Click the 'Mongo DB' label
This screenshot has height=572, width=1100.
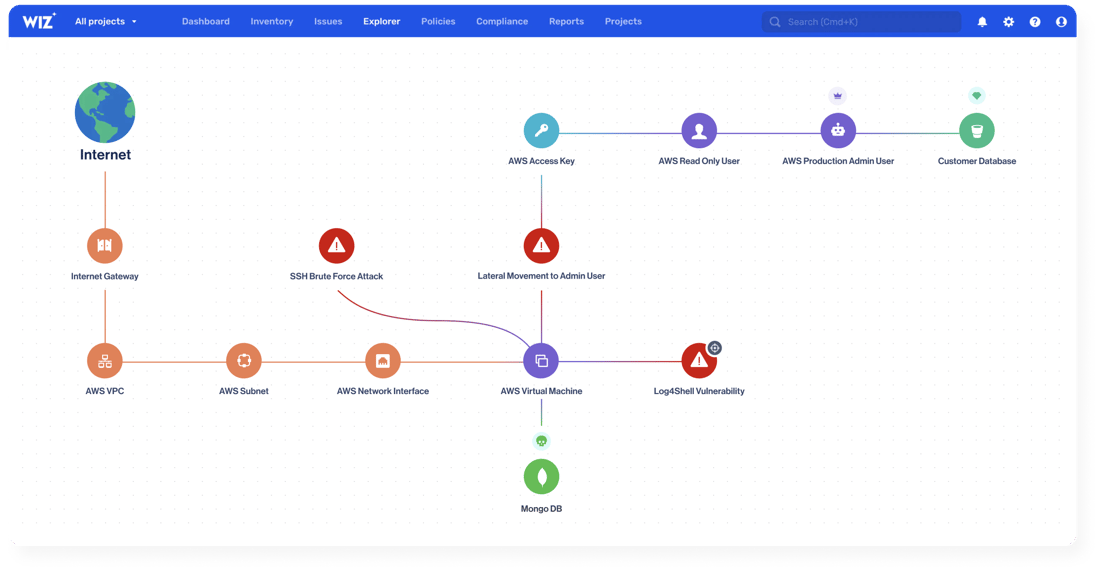pyautogui.click(x=541, y=509)
